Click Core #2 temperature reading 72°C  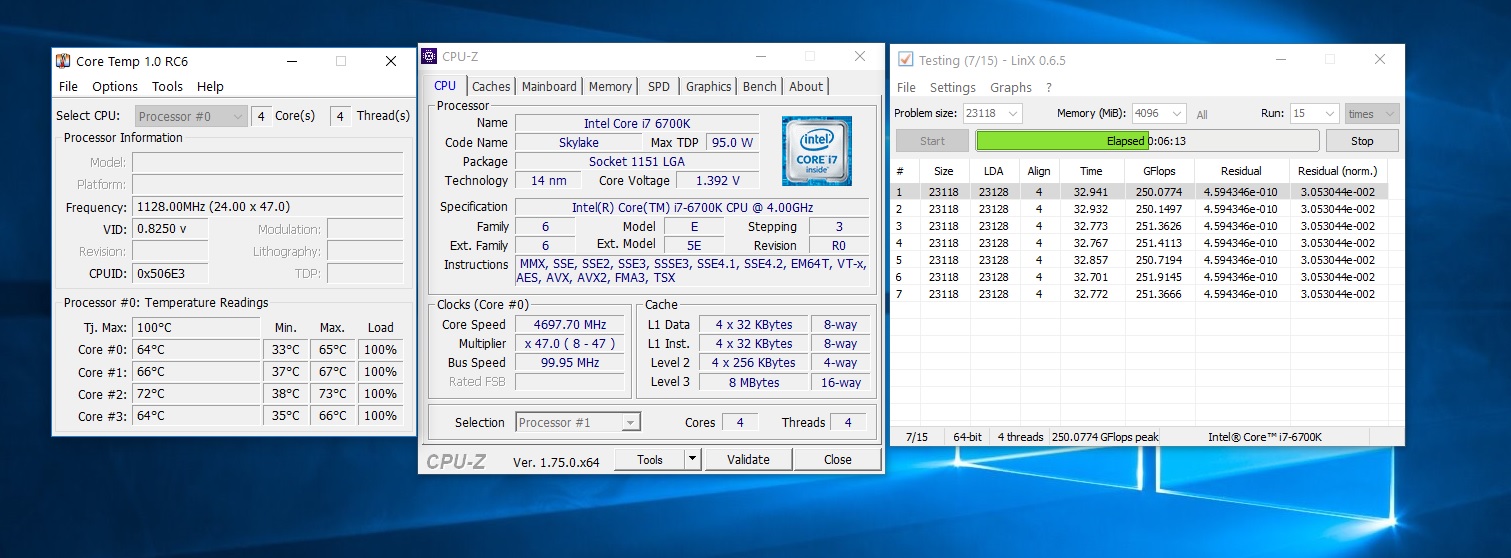tap(196, 394)
